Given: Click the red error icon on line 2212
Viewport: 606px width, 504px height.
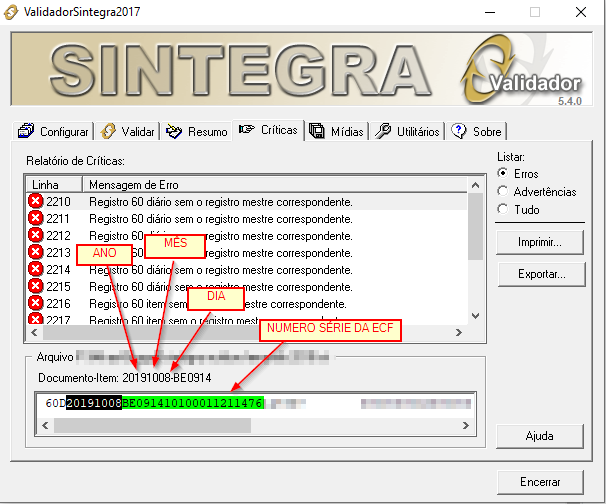Looking at the screenshot, I should 36,235.
